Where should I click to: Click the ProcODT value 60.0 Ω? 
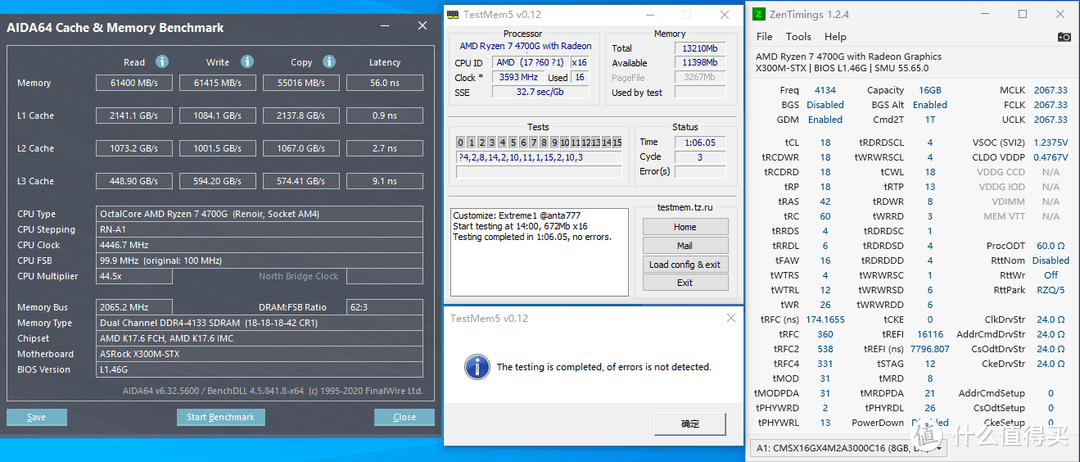pyautogui.click(x=1050, y=246)
